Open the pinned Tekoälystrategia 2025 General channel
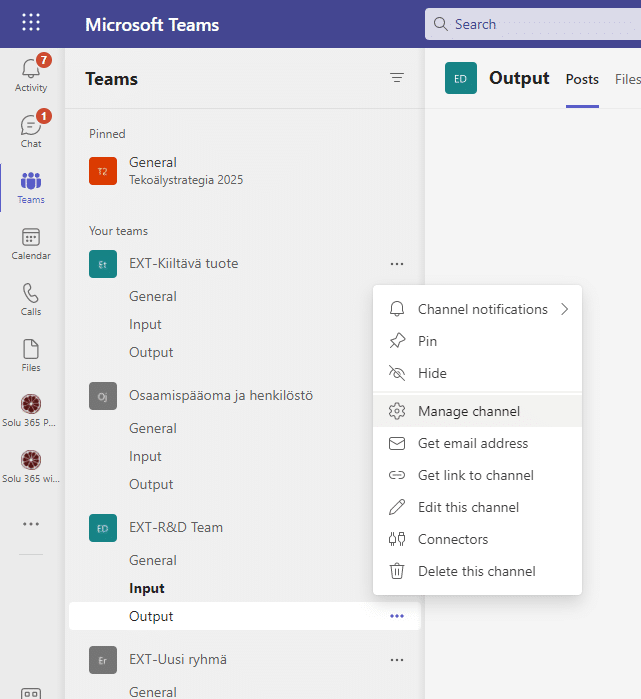This screenshot has width=641, height=699. [x=245, y=171]
